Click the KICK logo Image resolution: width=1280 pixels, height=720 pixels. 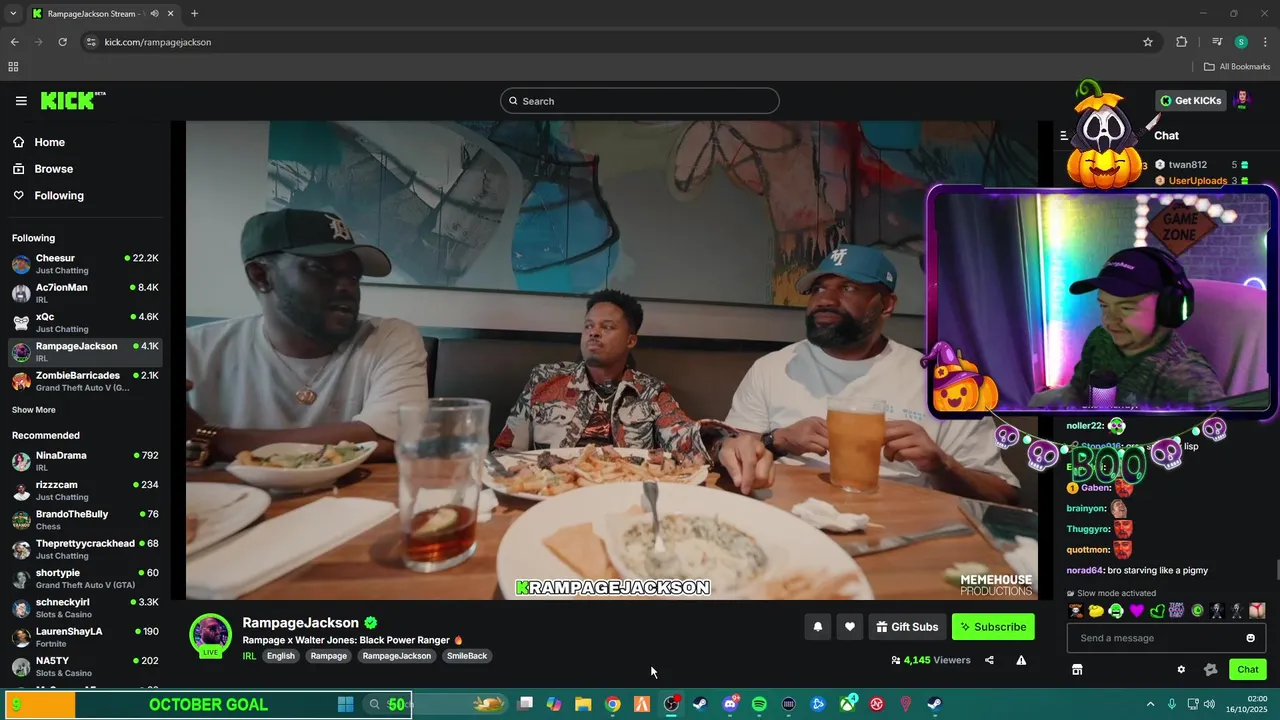coord(72,100)
